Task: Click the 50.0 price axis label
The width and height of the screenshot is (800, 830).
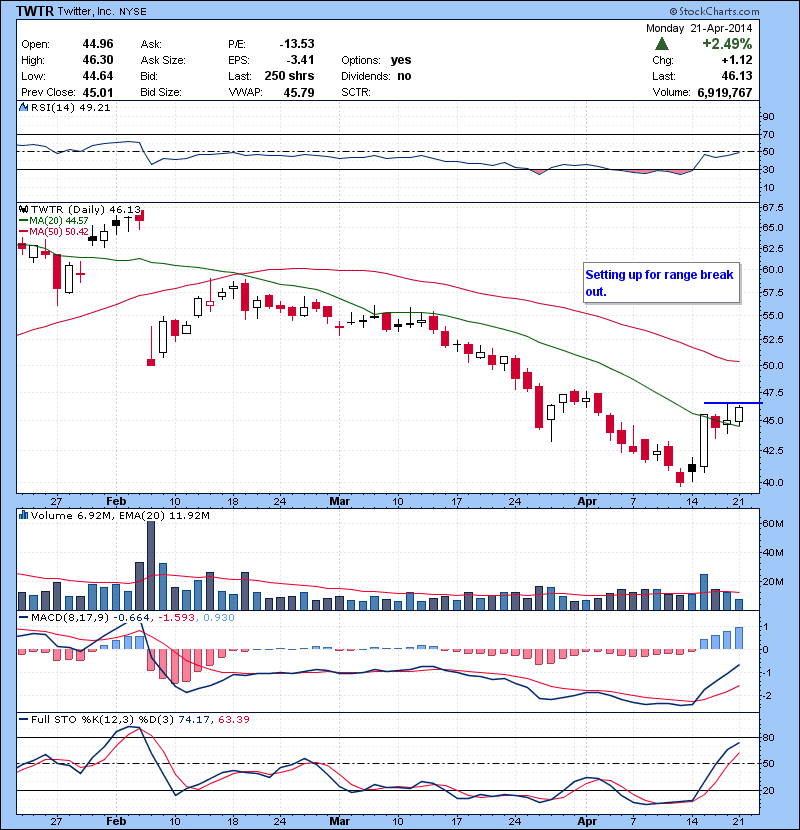Action: [773, 365]
